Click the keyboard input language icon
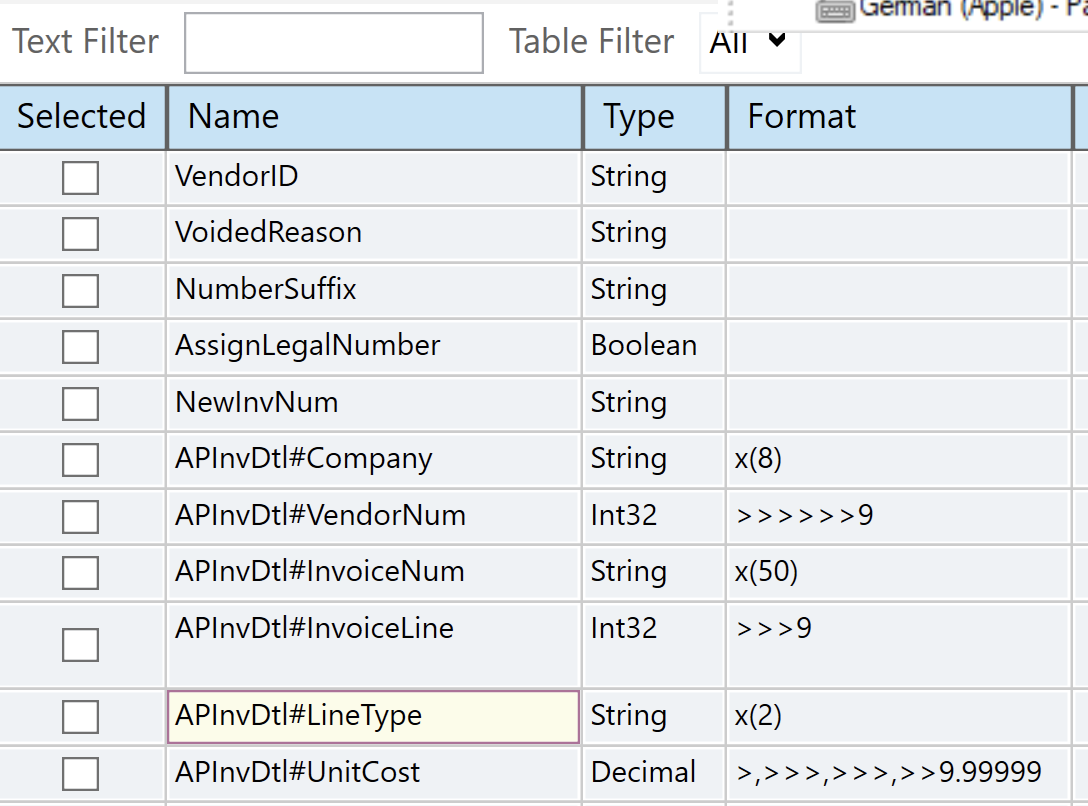This screenshot has height=806, width=1088. (x=835, y=11)
